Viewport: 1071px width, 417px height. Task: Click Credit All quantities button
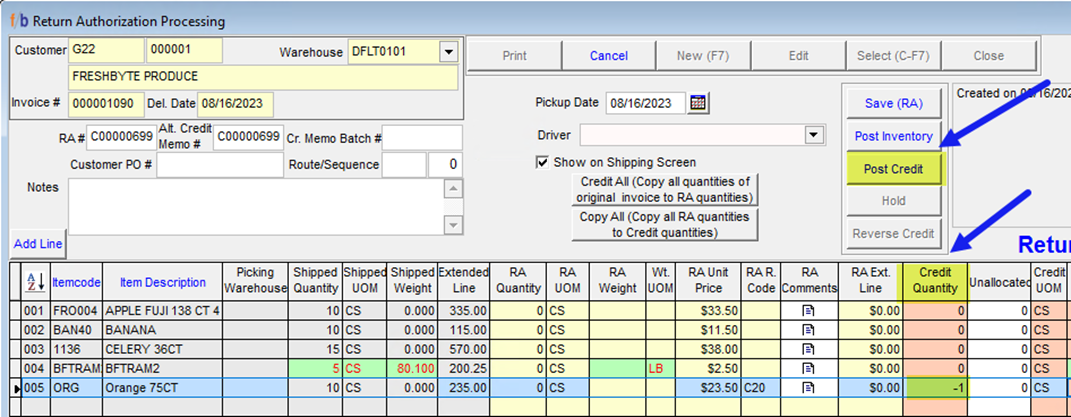(664, 189)
